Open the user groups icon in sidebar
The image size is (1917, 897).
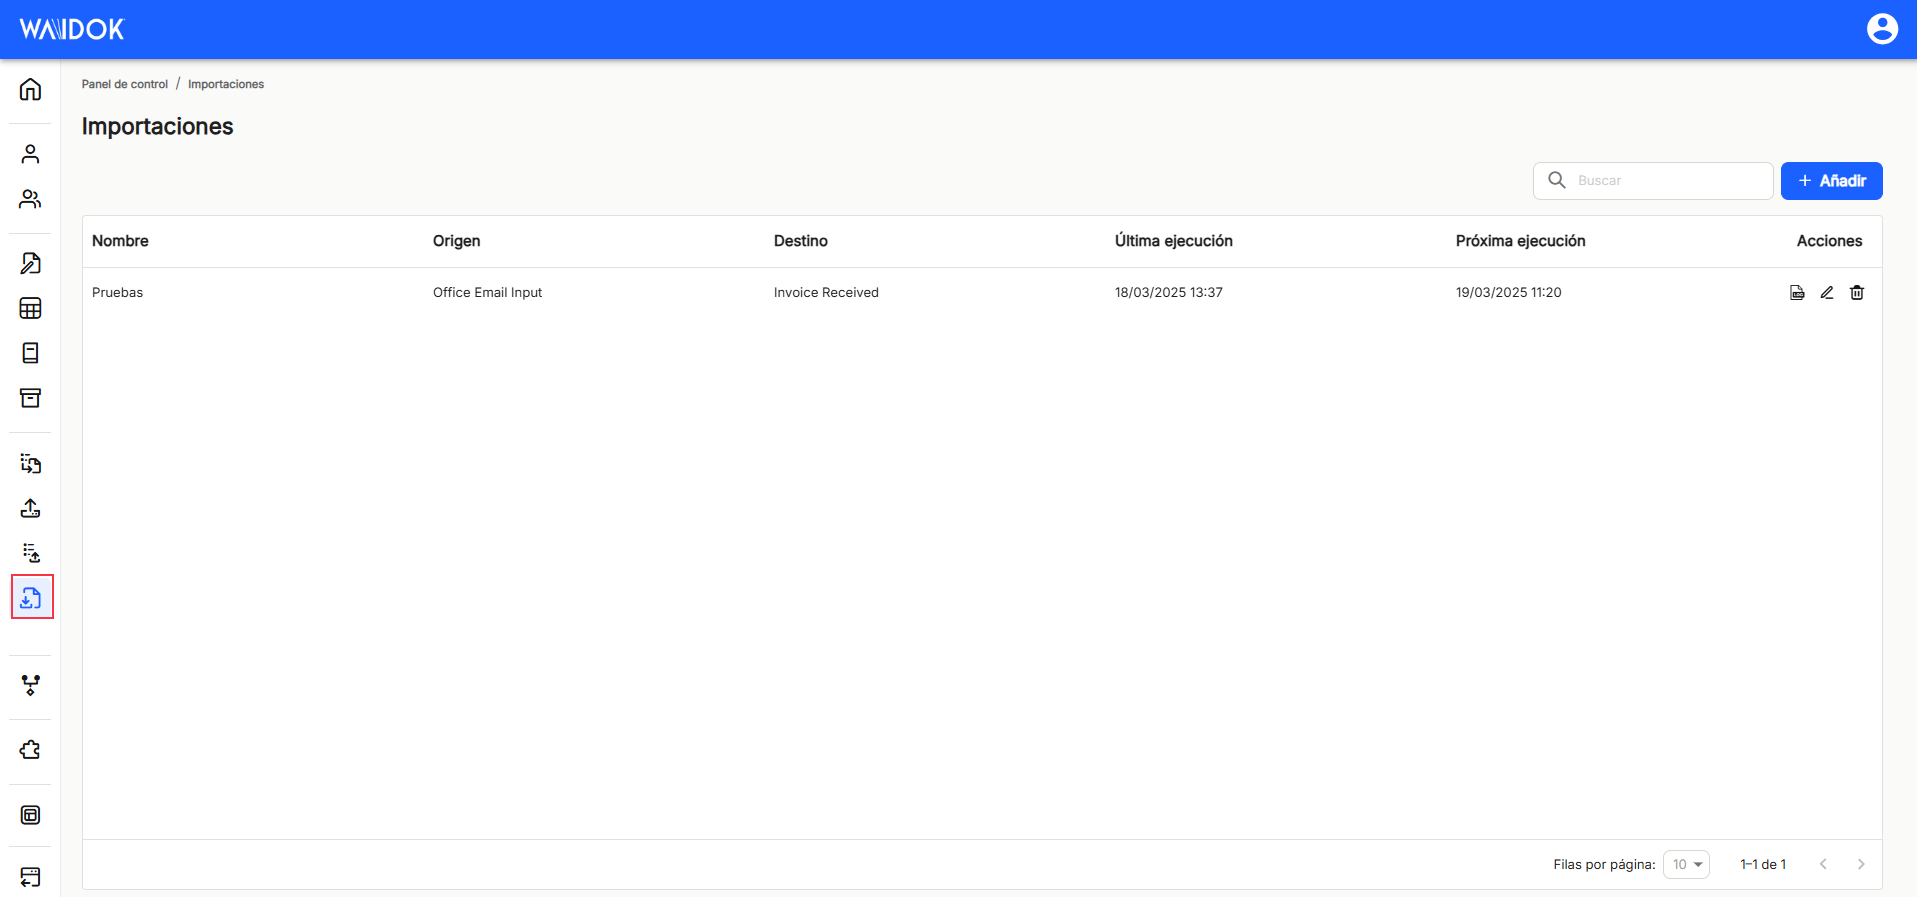click(30, 199)
